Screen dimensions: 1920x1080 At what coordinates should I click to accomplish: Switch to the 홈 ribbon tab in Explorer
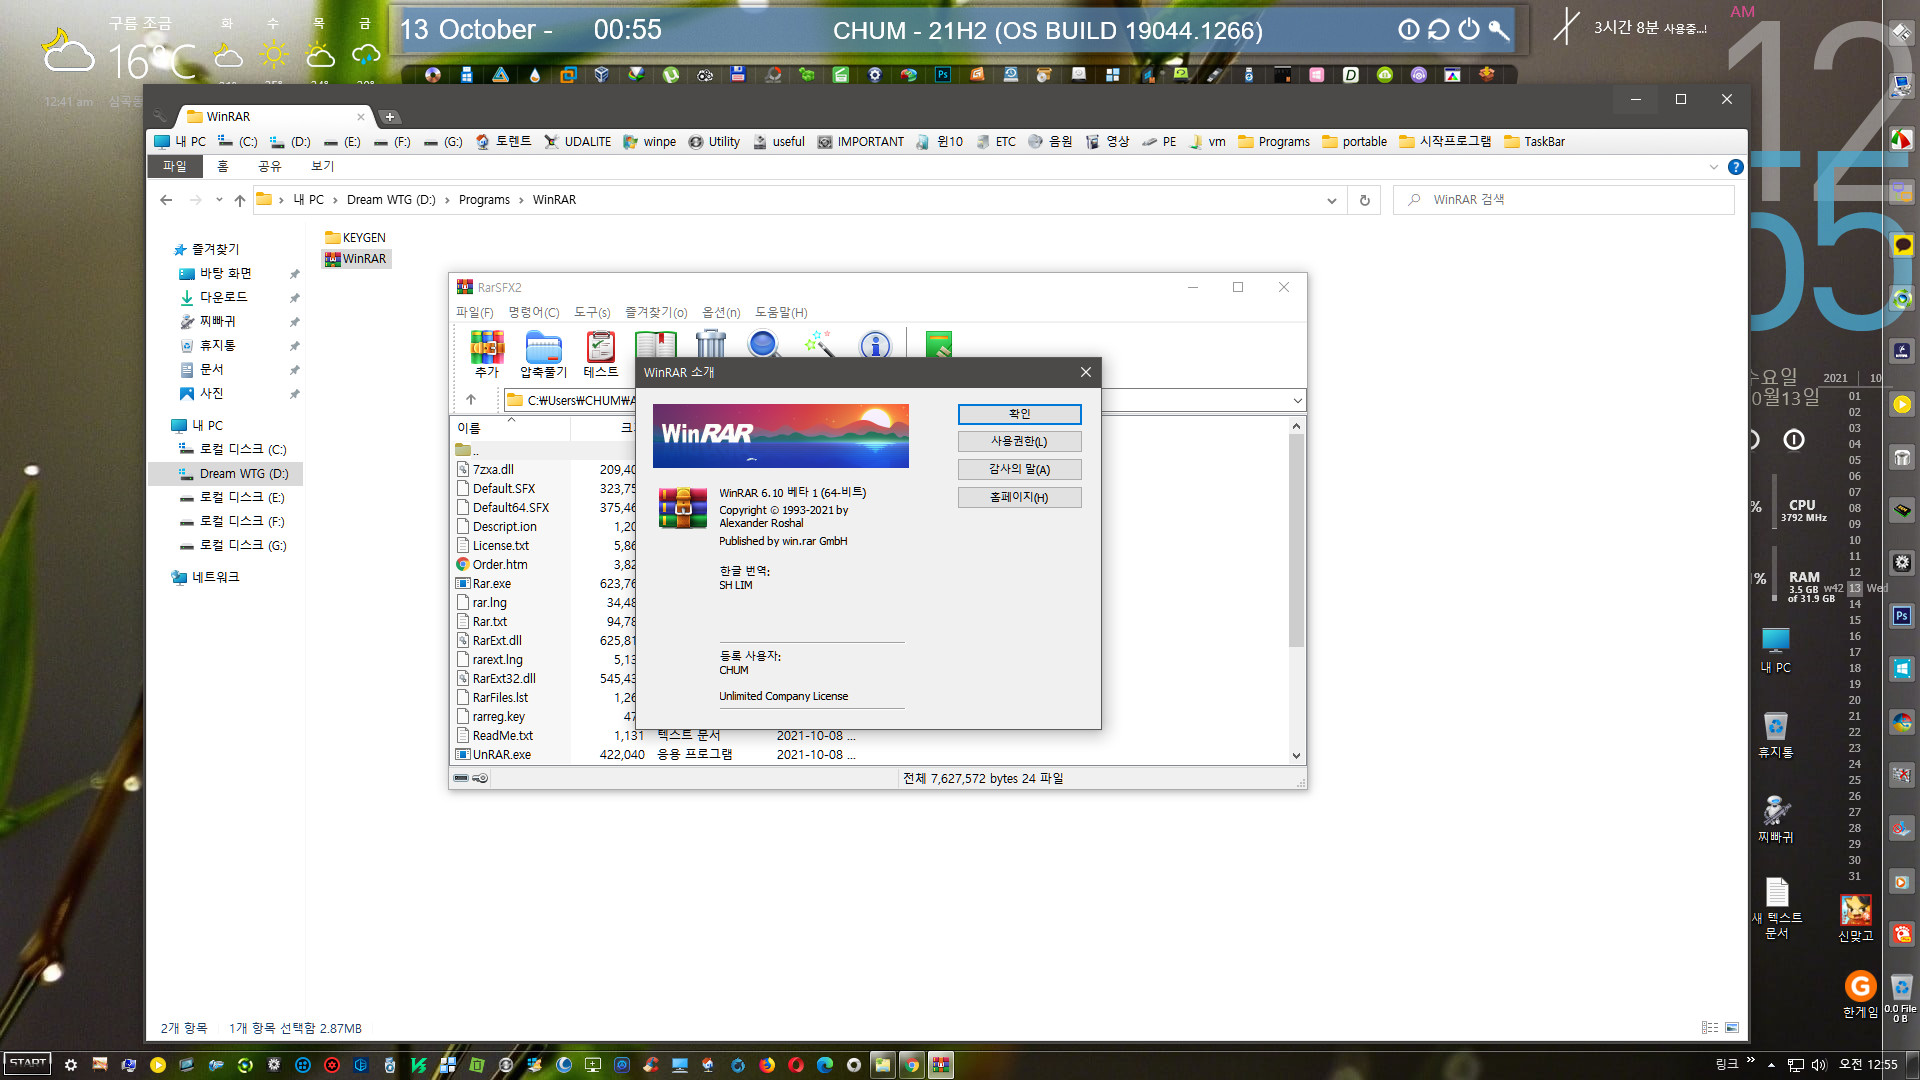[x=223, y=166]
